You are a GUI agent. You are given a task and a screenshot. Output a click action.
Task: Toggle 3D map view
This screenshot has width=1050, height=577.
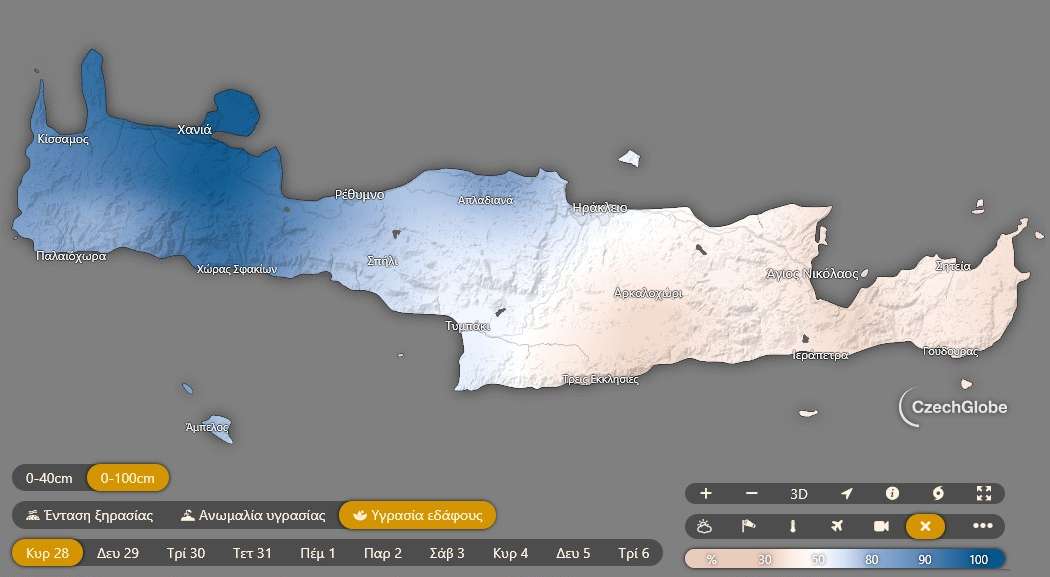point(799,493)
